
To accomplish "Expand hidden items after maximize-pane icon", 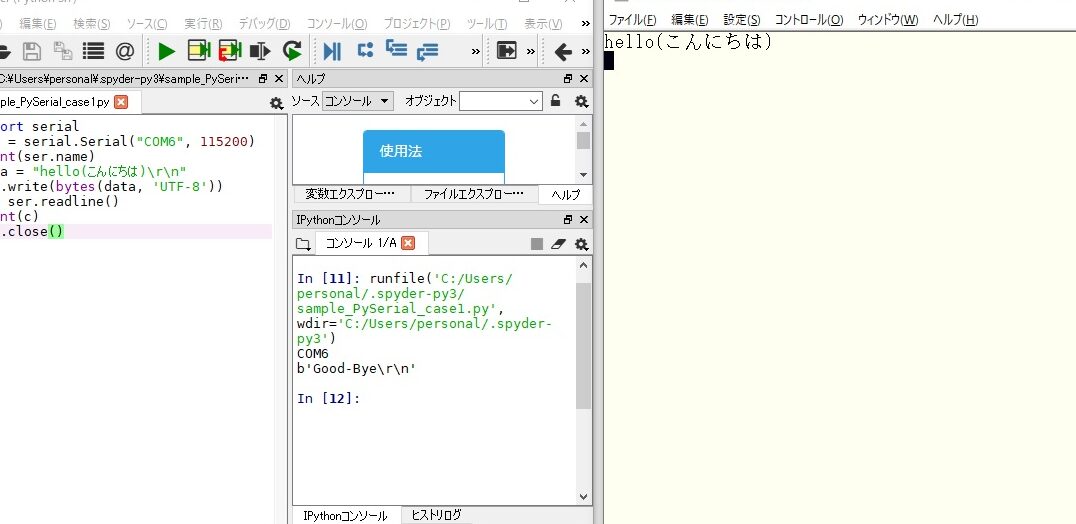I will pyautogui.click(x=530, y=51).
